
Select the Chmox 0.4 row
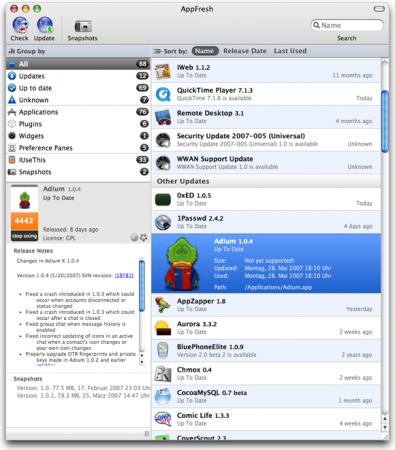(266, 374)
